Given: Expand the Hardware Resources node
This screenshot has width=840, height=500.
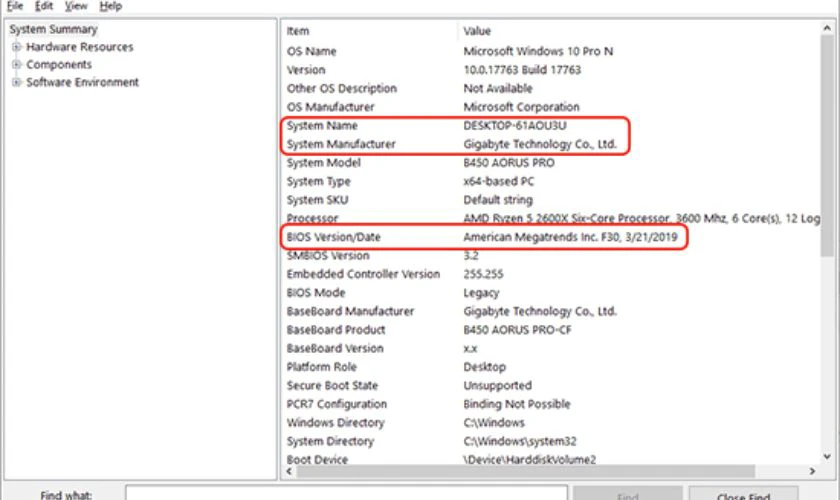Looking at the screenshot, I should click(x=16, y=47).
